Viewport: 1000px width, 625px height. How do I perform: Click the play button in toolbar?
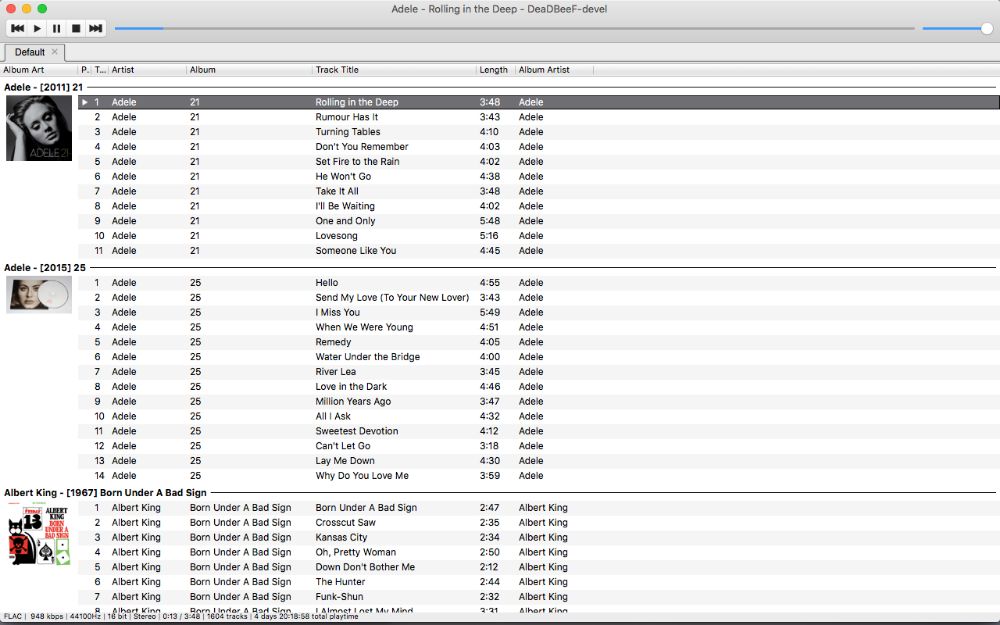(x=37, y=28)
